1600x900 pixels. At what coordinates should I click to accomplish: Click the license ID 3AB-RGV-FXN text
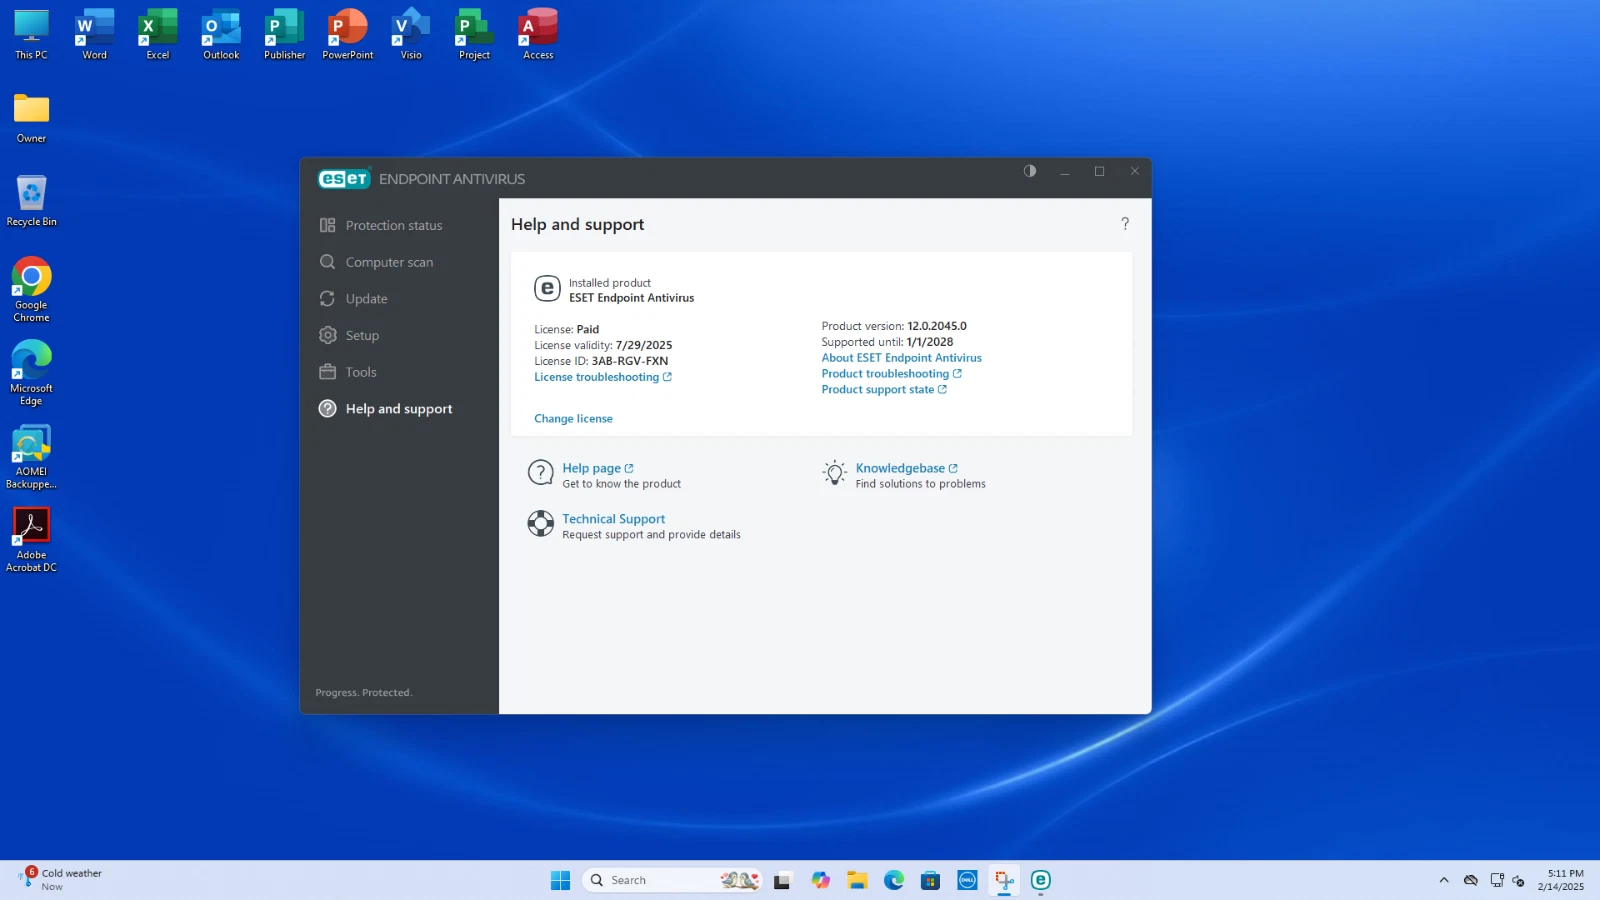[630, 361]
